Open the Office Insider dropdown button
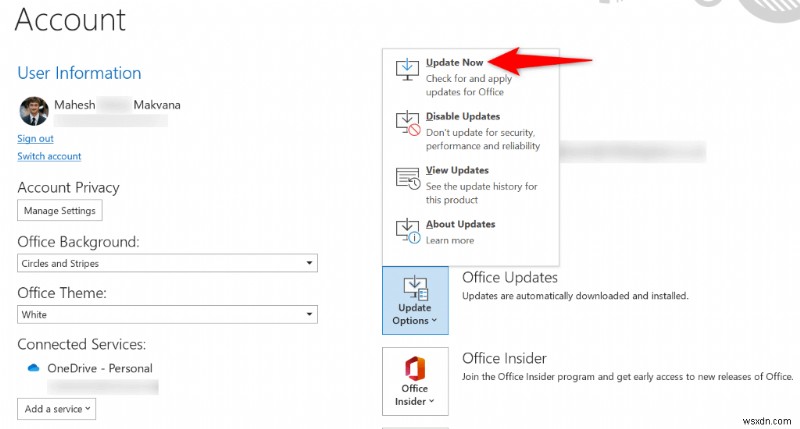Image resolution: width=800 pixels, height=429 pixels. [415, 382]
